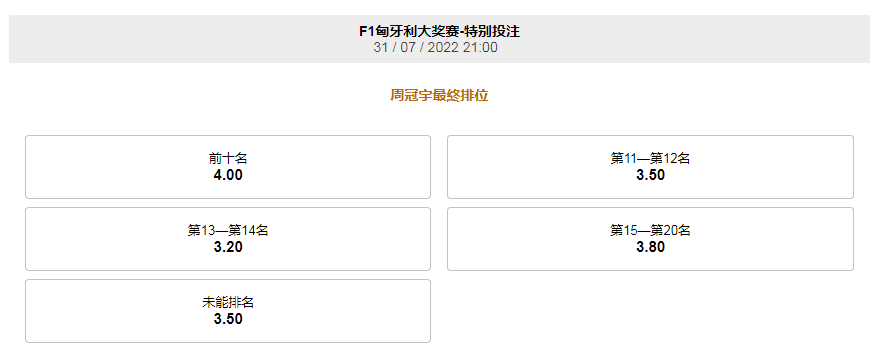881x361 pixels.
Task: Click the 3.50 odds under 未能排名
Action: click(x=228, y=319)
